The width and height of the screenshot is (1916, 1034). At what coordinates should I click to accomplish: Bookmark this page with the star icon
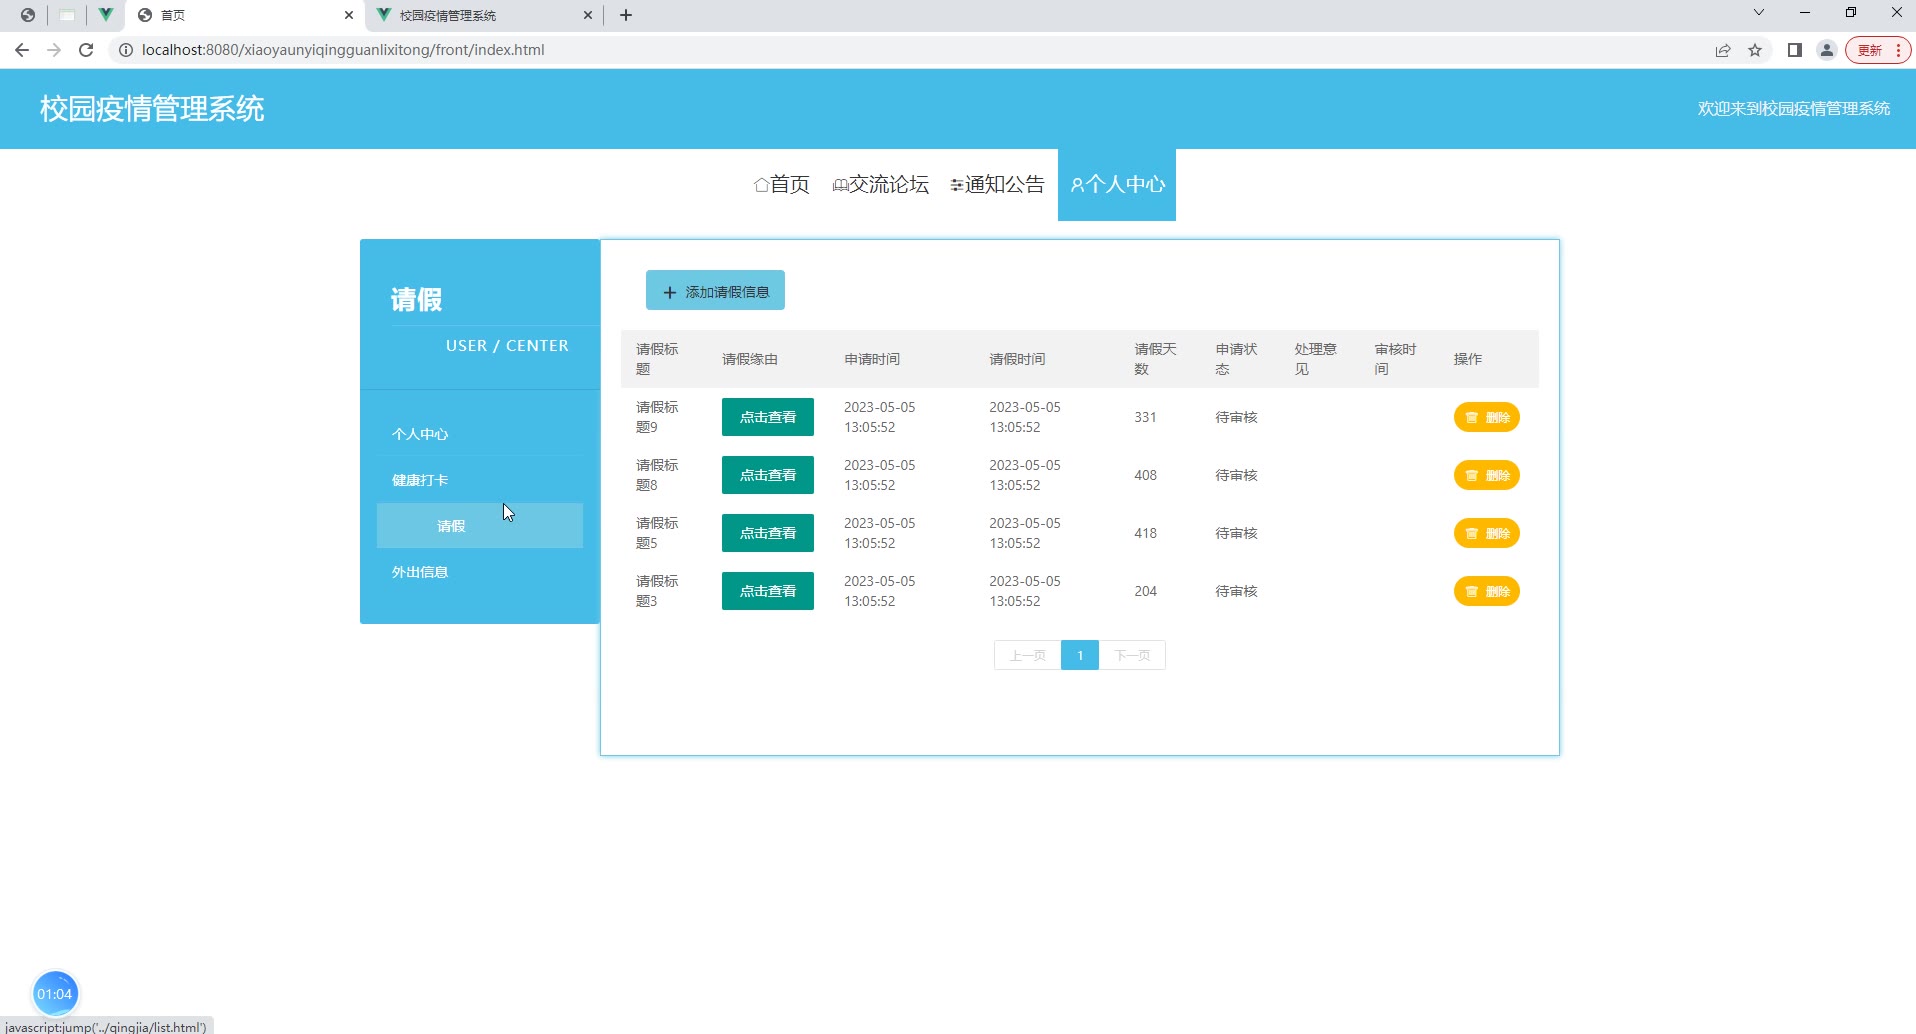[1755, 50]
